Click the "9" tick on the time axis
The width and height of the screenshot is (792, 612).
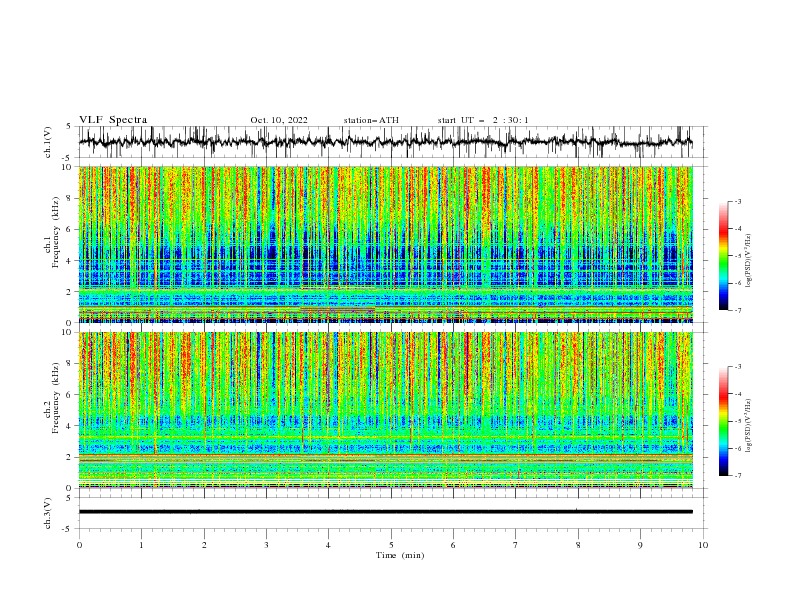click(640, 545)
